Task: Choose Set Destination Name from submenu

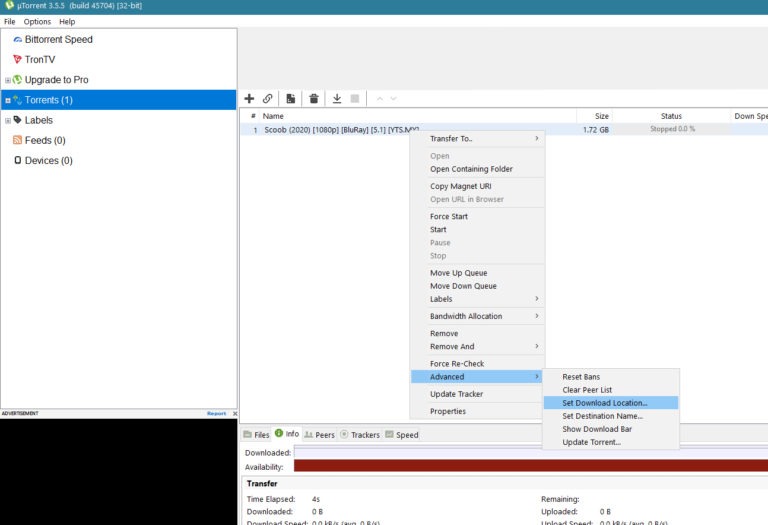Action: [x=611, y=416]
